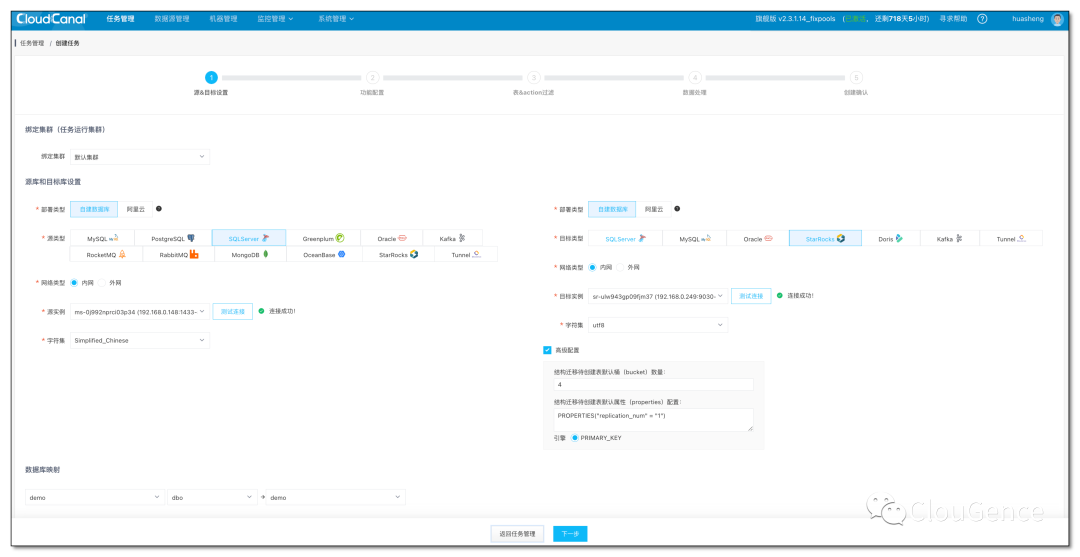Choose target 自建数据库 deployment type
1080x557 pixels.
point(612,209)
